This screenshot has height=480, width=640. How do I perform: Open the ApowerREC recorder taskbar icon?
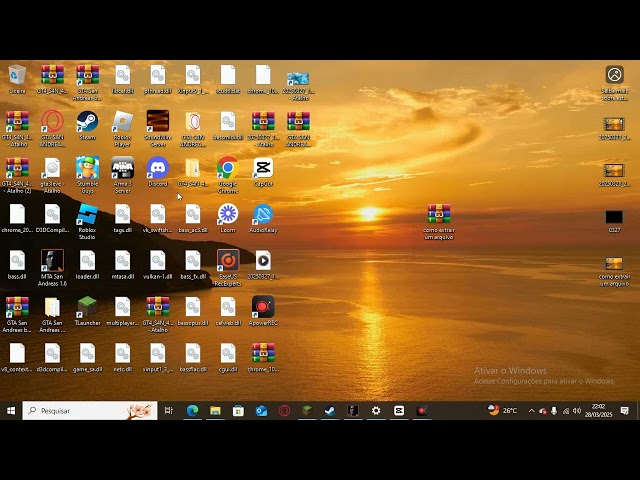(422, 411)
